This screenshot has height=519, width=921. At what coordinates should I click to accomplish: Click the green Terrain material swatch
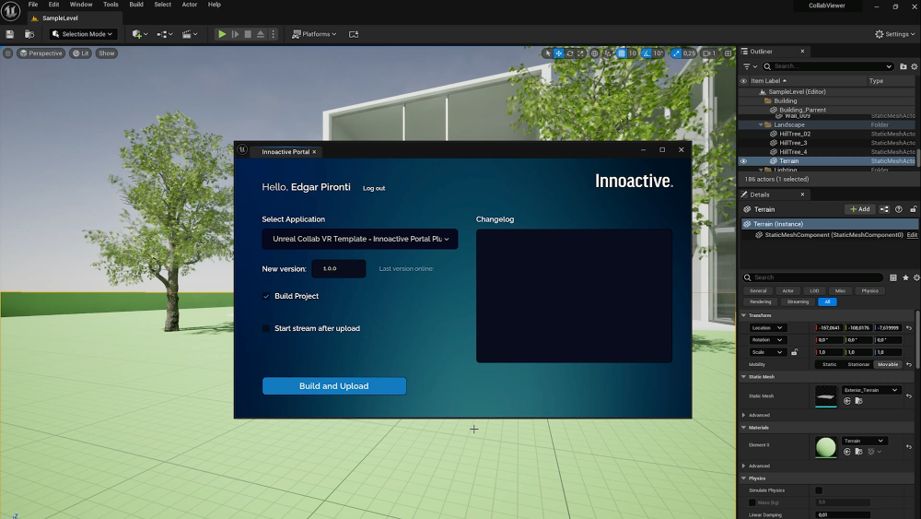point(826,447)
